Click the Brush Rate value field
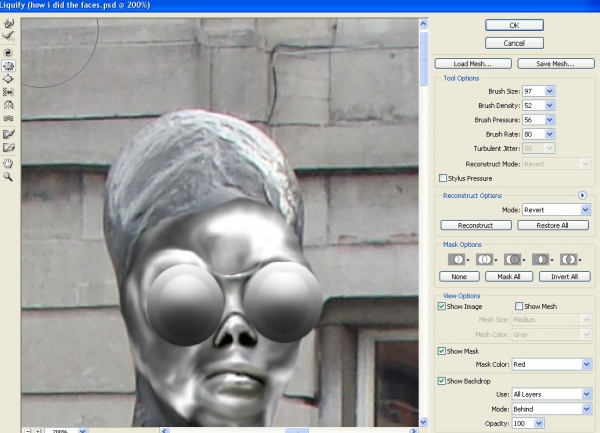The height and width of the screenshot is (433, 600). coord(534,134)
